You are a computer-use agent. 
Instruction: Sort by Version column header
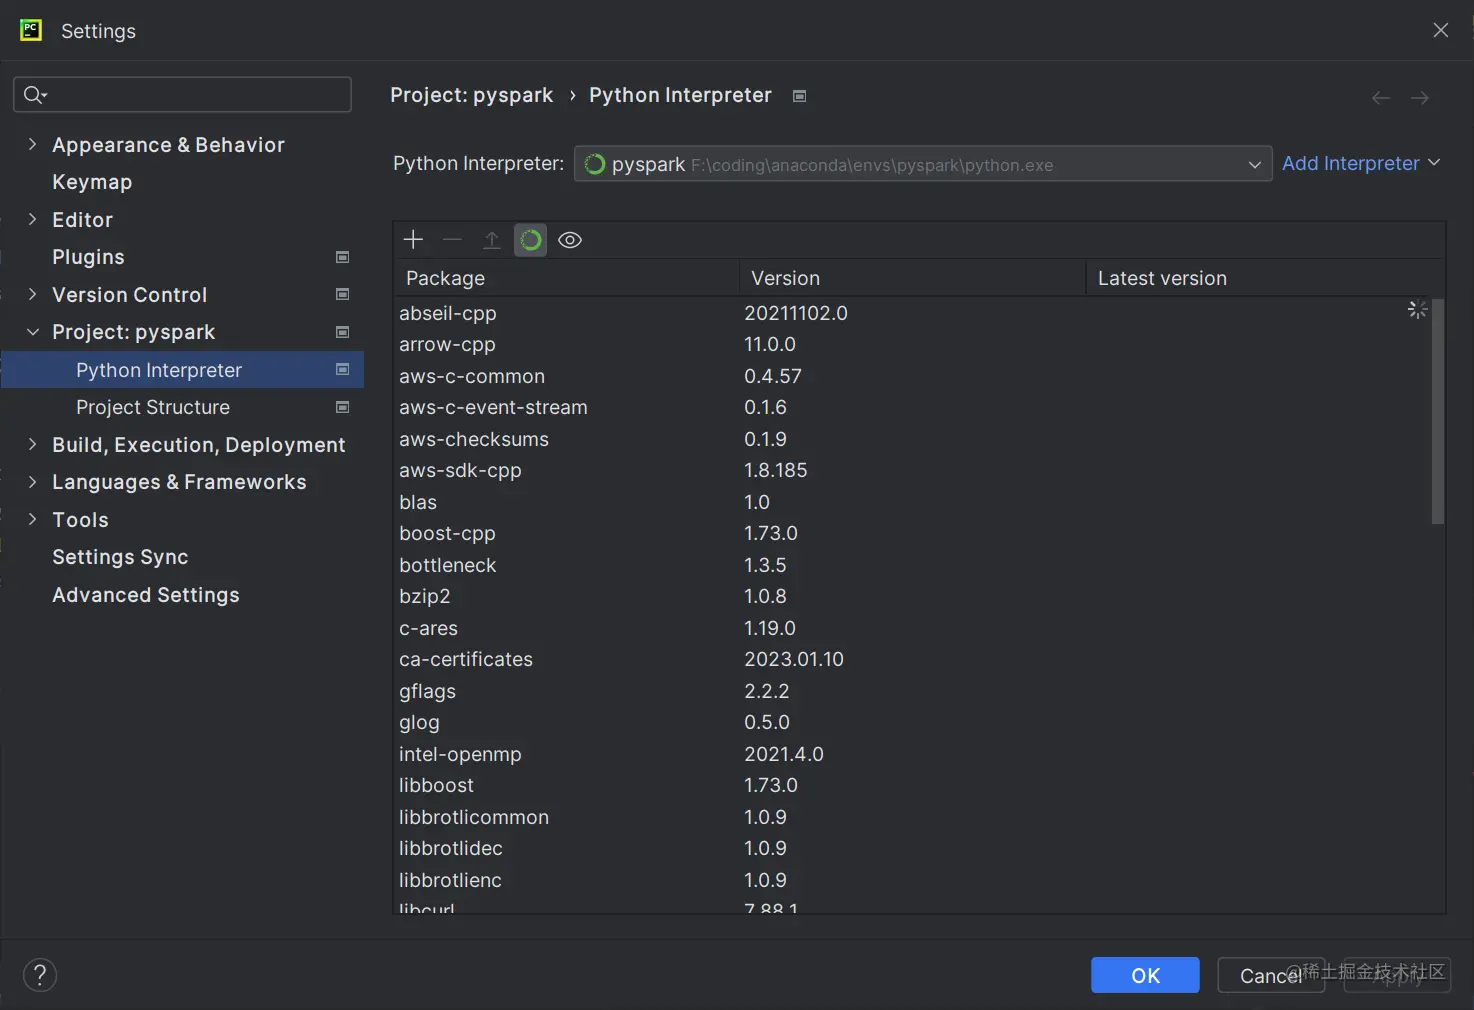pos(912,278)
